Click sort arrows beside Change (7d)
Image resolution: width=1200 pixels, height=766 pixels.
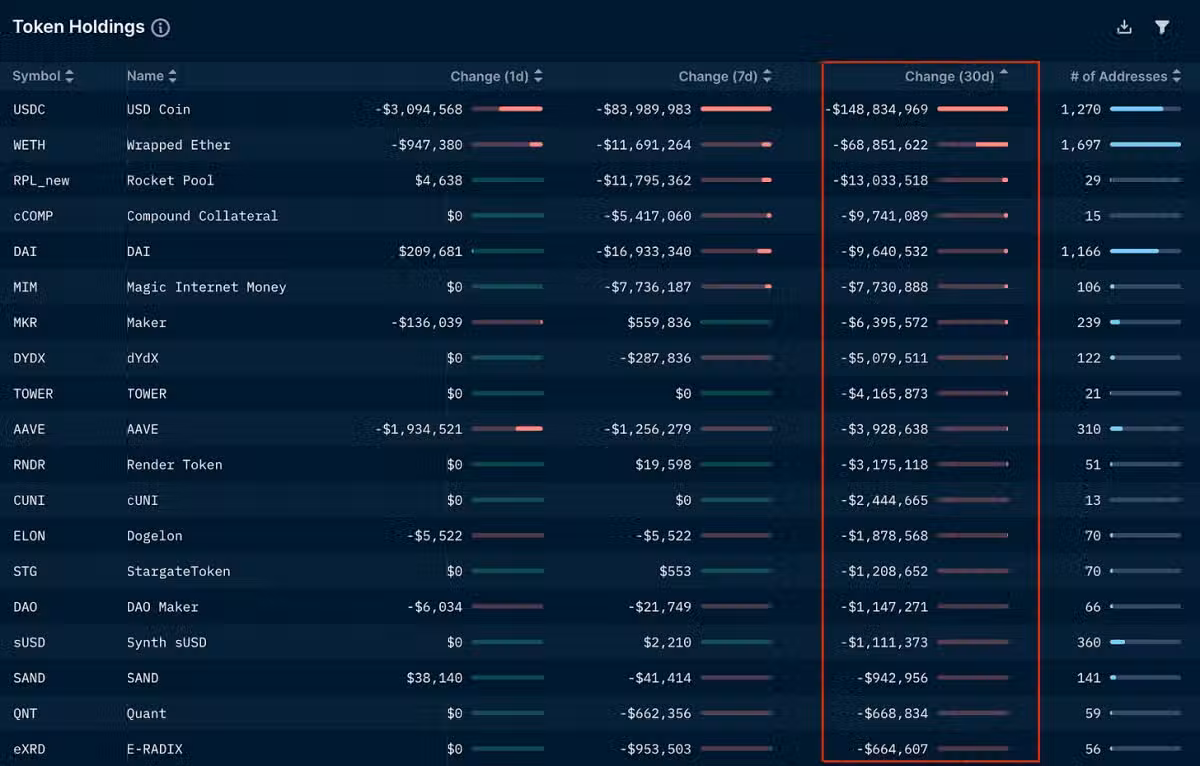[x=767, y=76]
